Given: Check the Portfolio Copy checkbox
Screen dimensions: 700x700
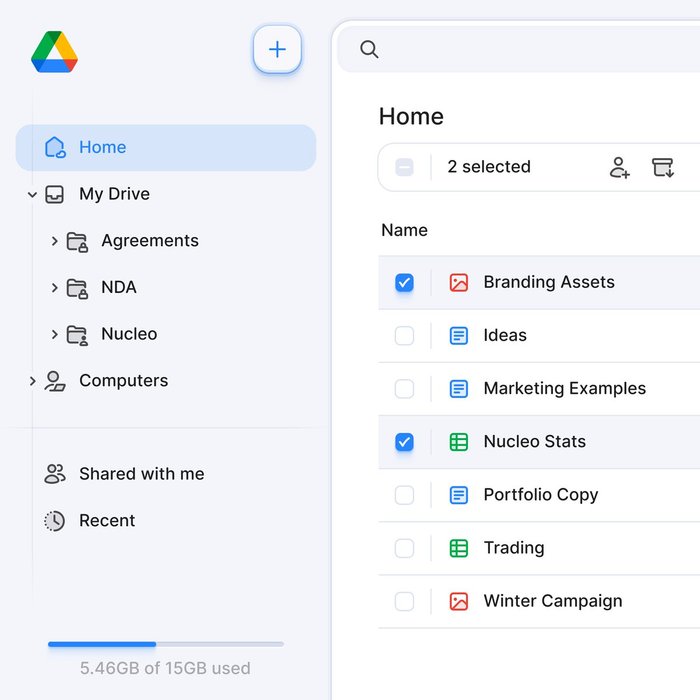Looking at the screenshot, I should click(404, 495).
